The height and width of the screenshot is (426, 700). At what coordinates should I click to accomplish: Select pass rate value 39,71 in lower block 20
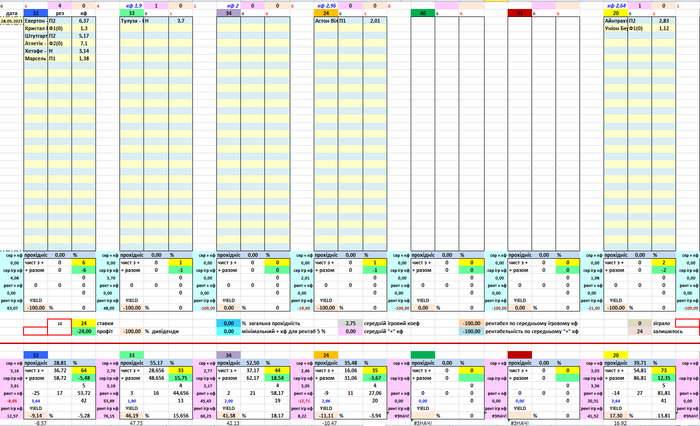click(640, 363)
